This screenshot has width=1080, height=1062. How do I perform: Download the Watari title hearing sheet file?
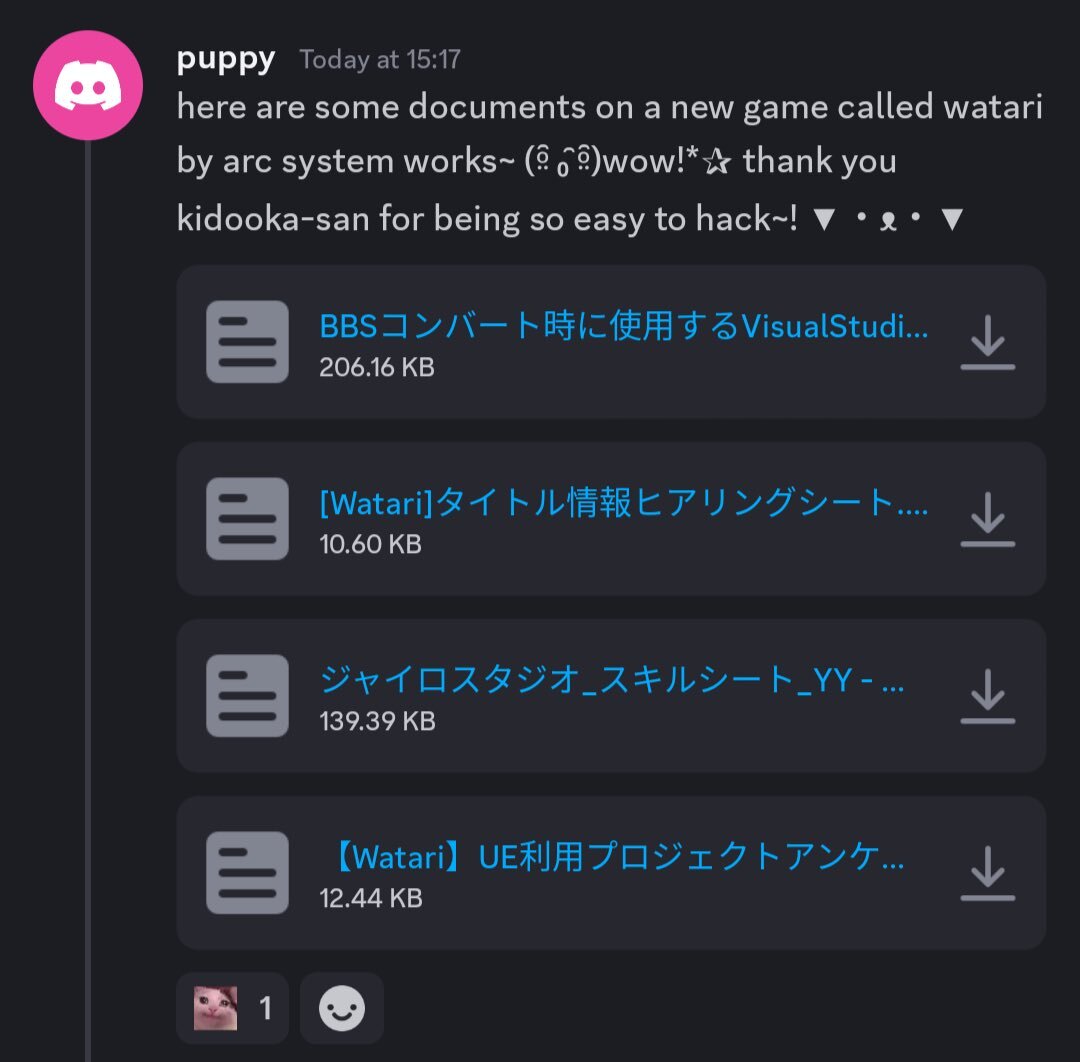[988, 519]
